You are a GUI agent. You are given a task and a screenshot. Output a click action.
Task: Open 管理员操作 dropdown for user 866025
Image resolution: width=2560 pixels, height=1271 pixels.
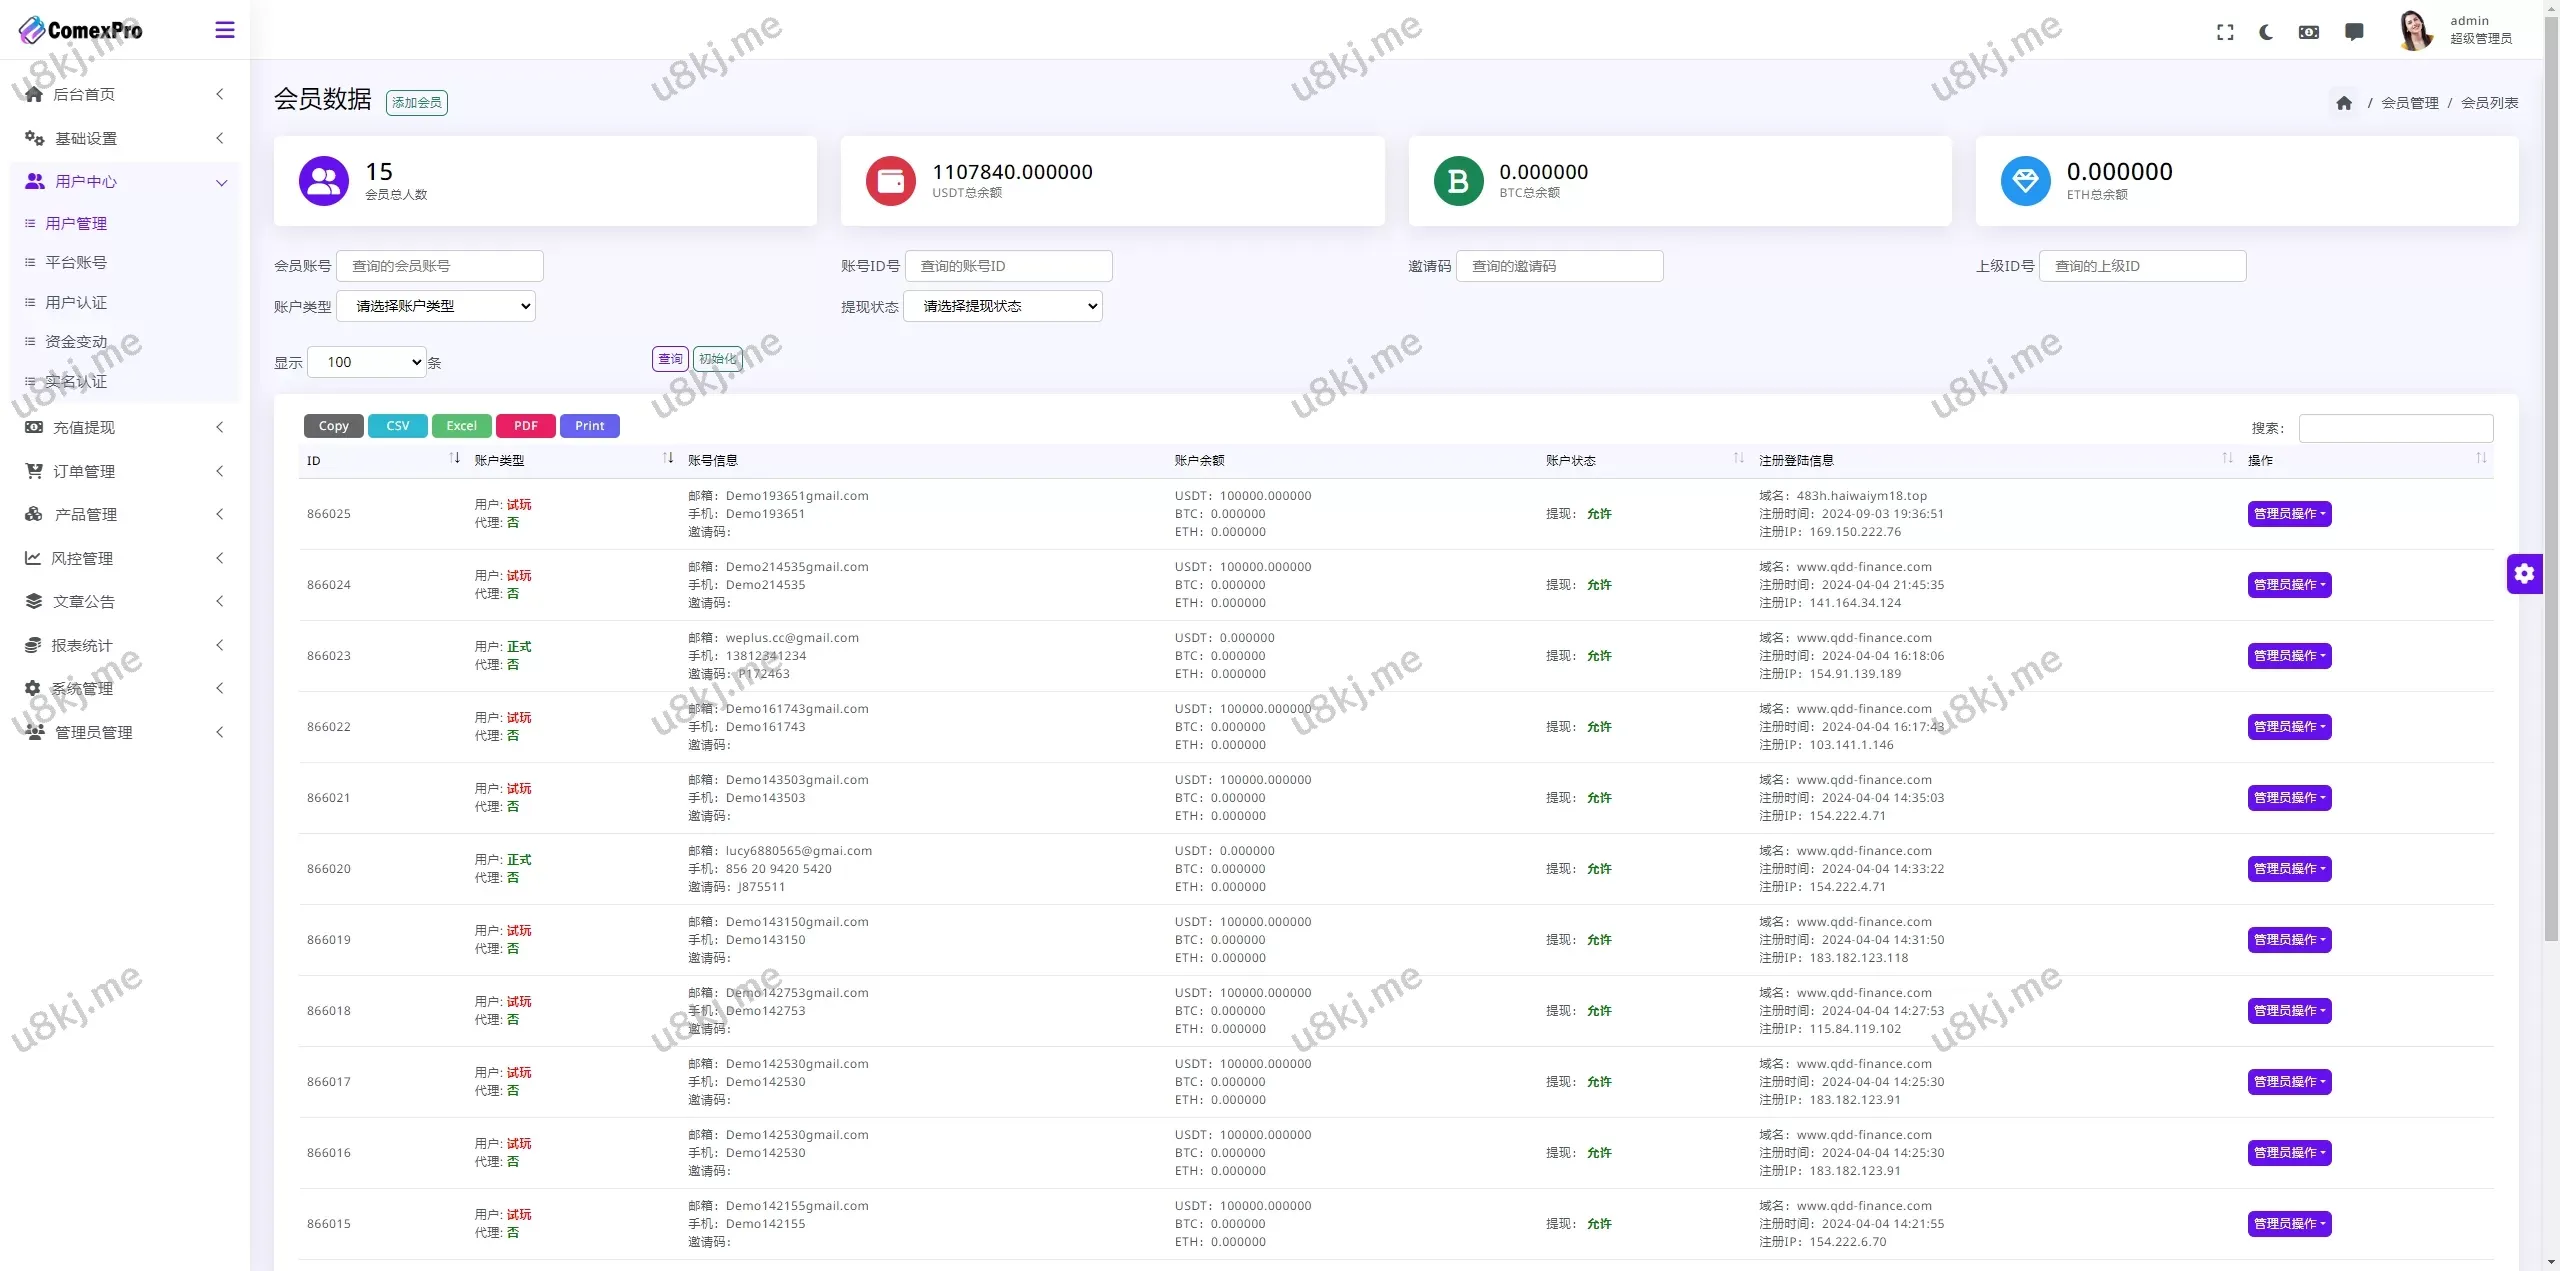tap(2289, 514)
